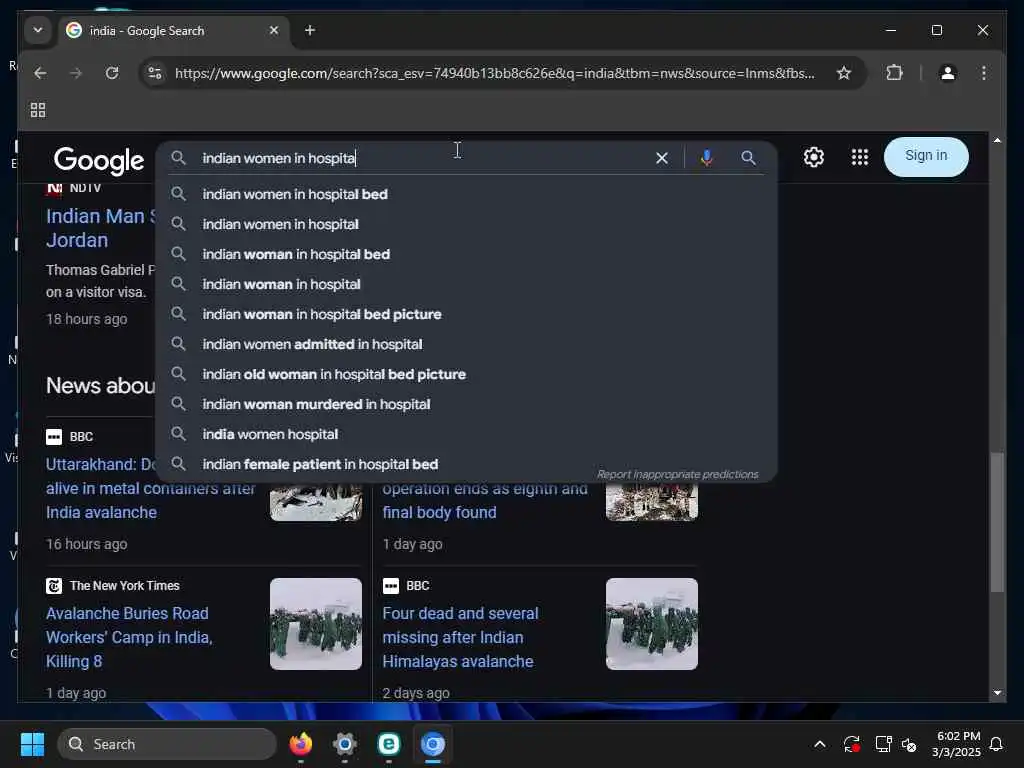1024x768 pixels.
Task: Switch to Chromium in the taskbar
Action: point(432,744)
